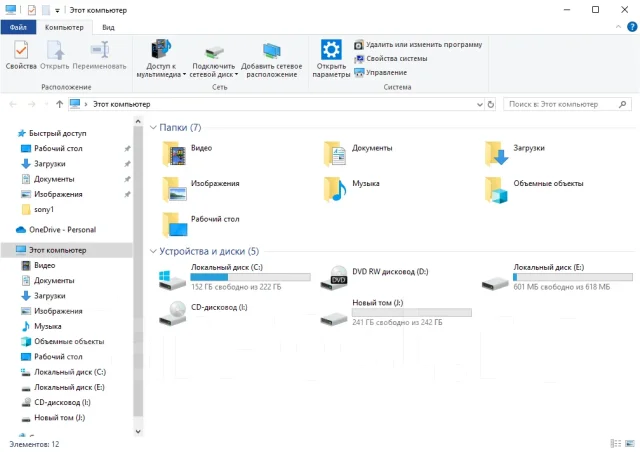Image resolution: width=640 pixels, height=452 pixels.
Task: Switch to the Компьютер ribbon tab
Action: click(64, 27)
